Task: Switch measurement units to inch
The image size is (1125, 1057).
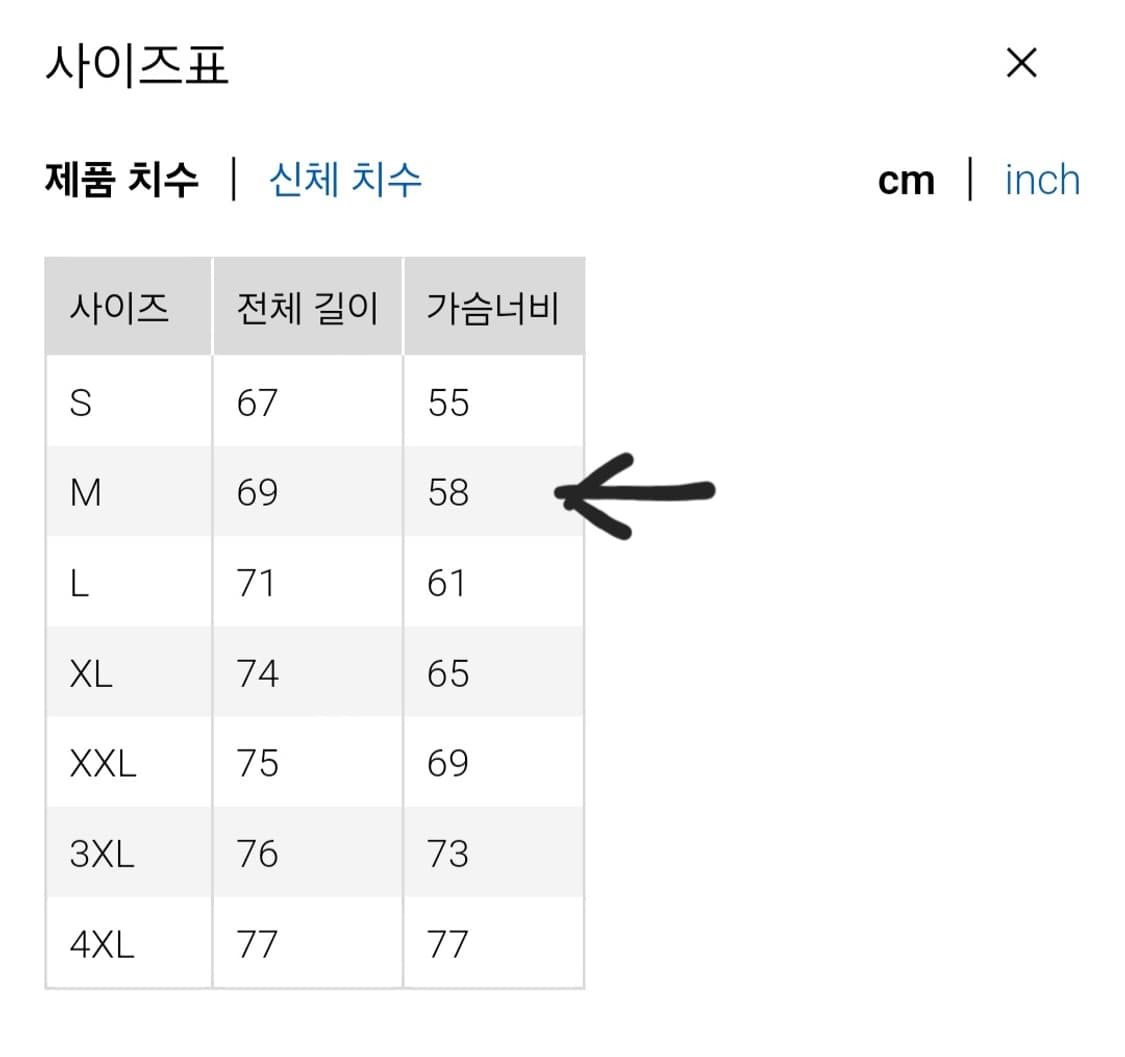Action: (1042, 179)
